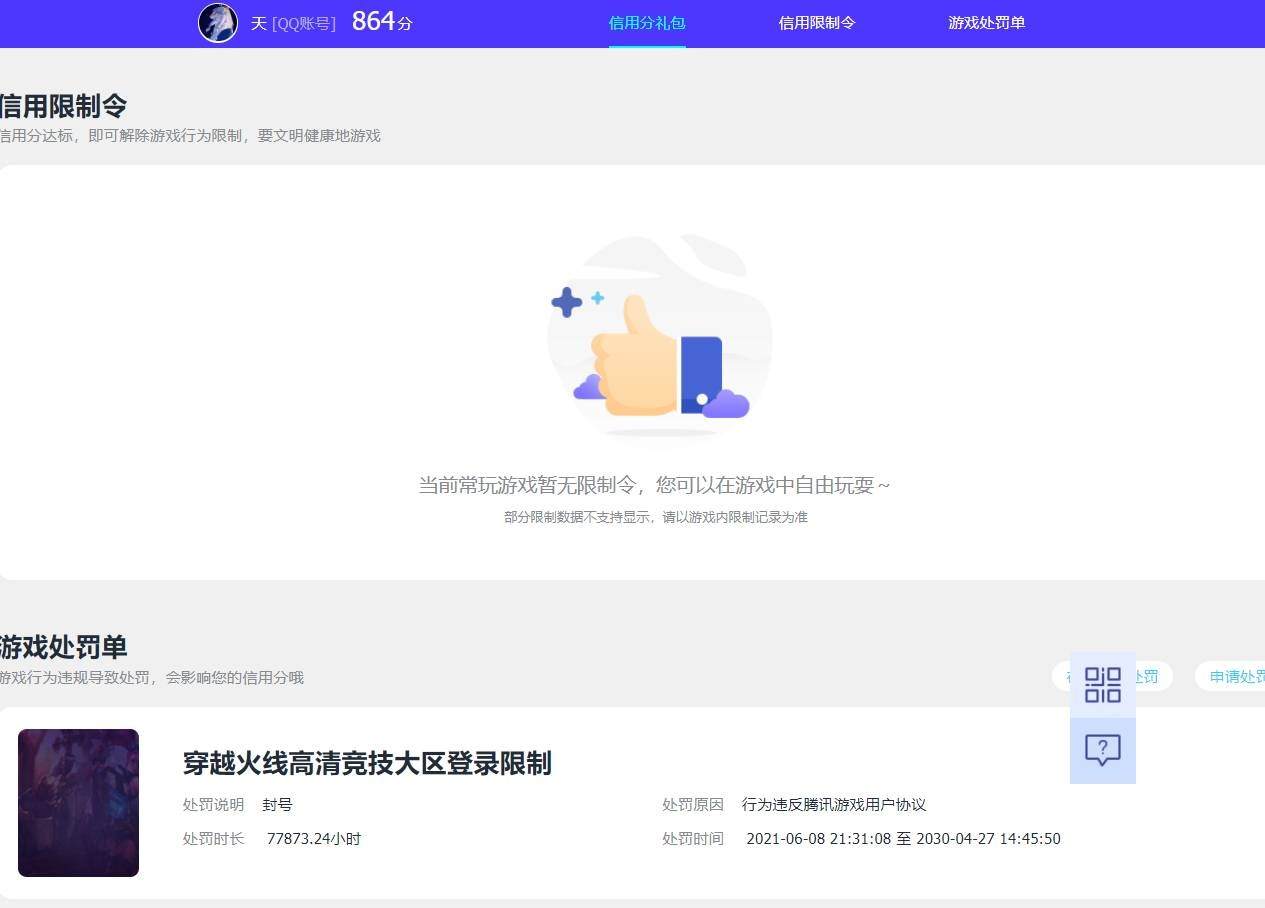Viewport: 1265px width, 908px height.
Task: Click 游戏处罚单 section heading
Action: click(63, 647)
